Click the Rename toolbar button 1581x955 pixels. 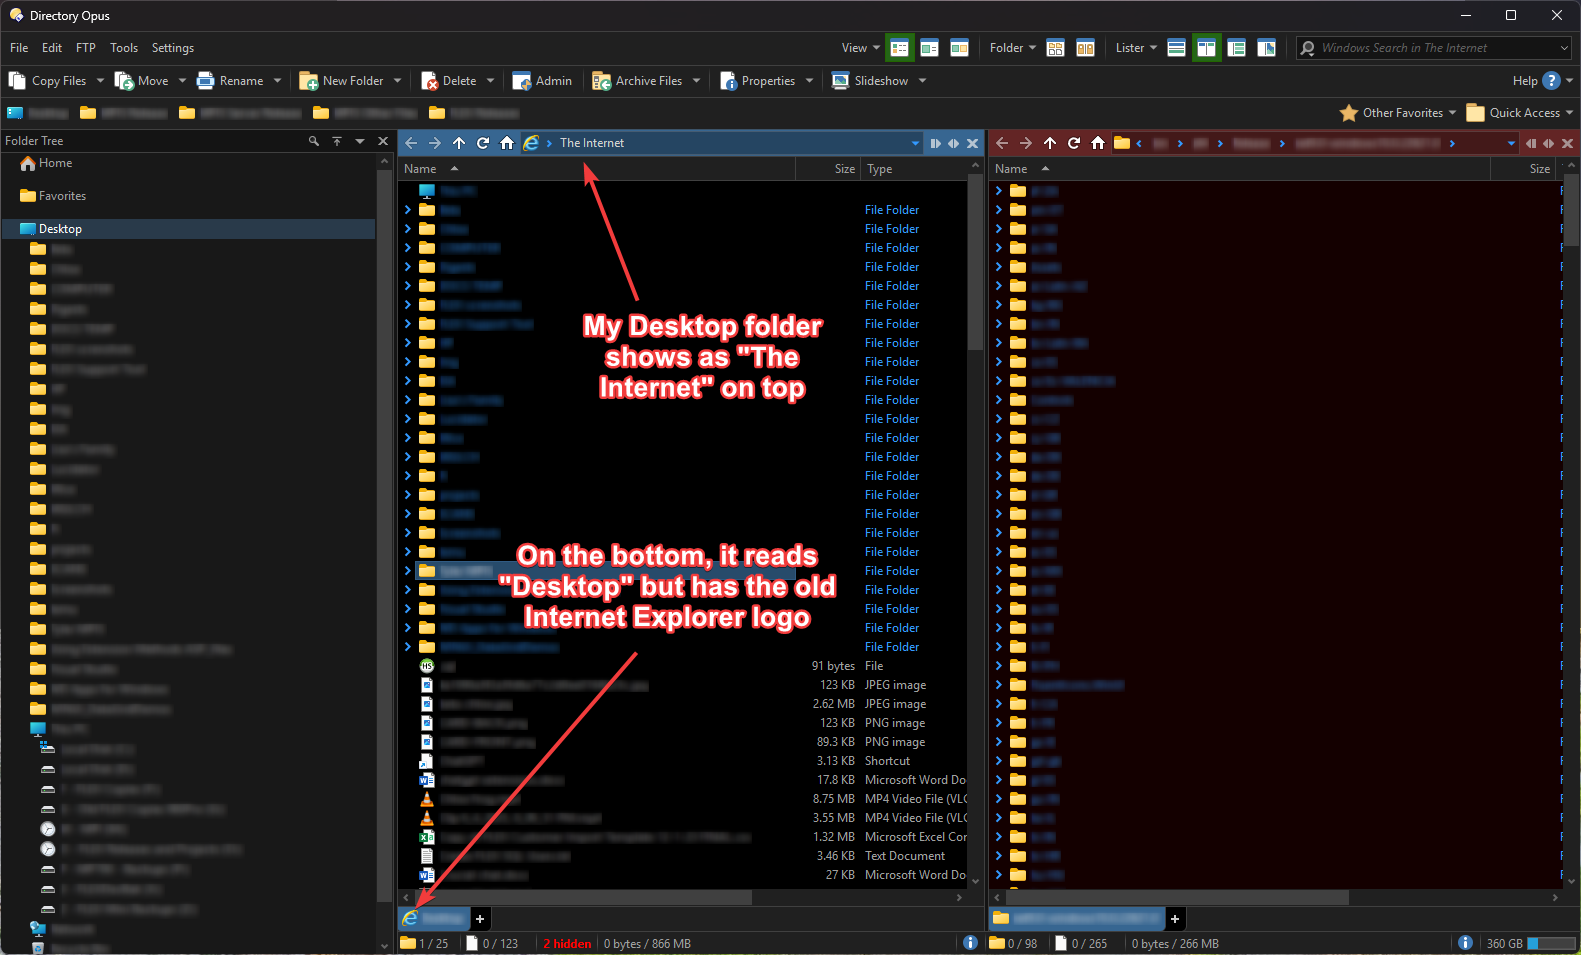(x=231, y=81)
